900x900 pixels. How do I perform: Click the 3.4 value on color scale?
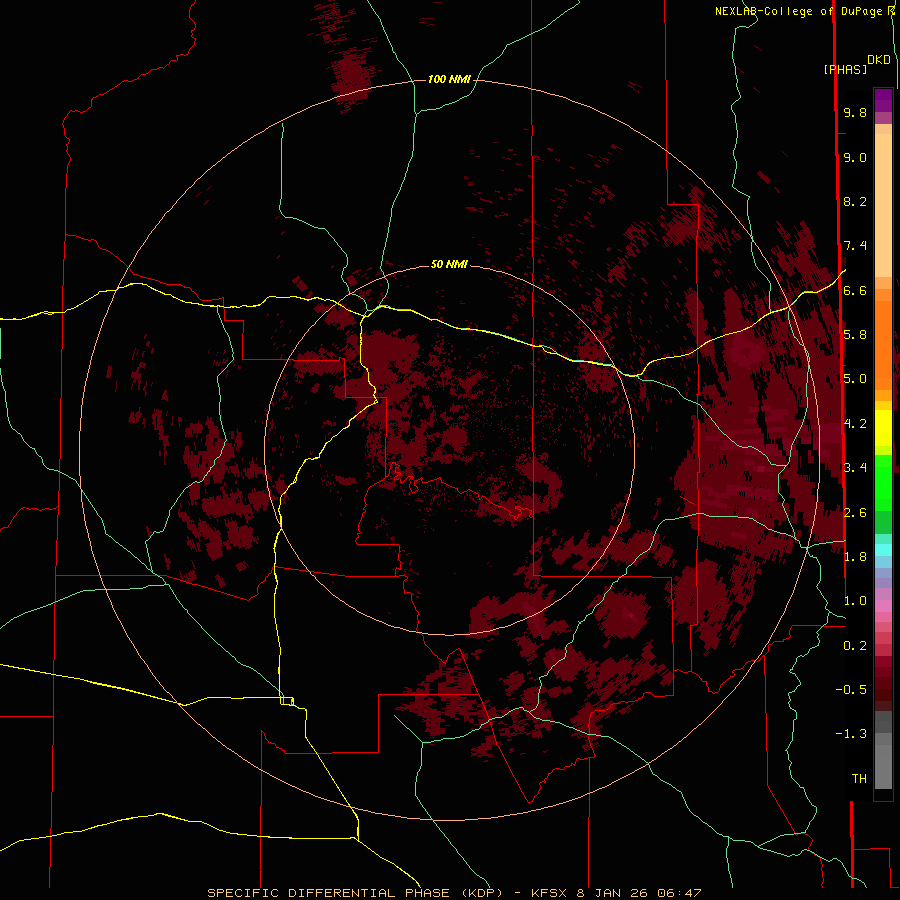coord(855,468)
